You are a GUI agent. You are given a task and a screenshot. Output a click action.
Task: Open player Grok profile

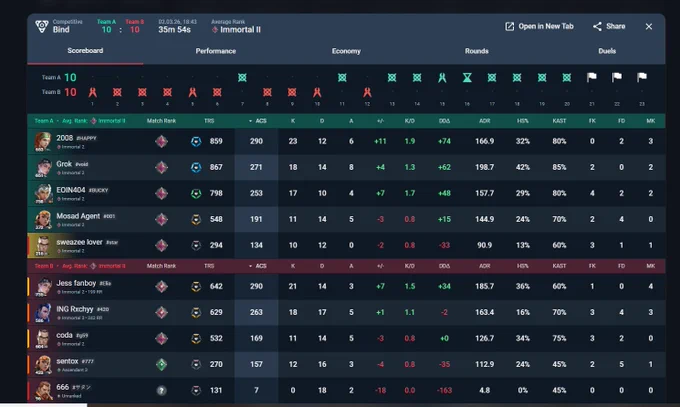[64, 164]
